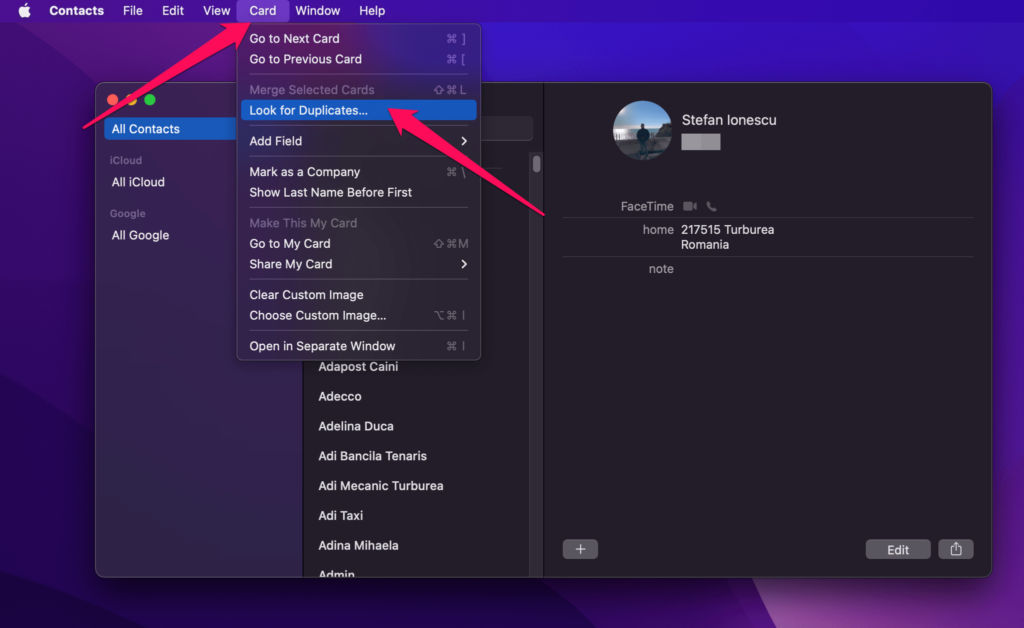Open the Window menu
Screen dimensions: 1024x628
318,11
